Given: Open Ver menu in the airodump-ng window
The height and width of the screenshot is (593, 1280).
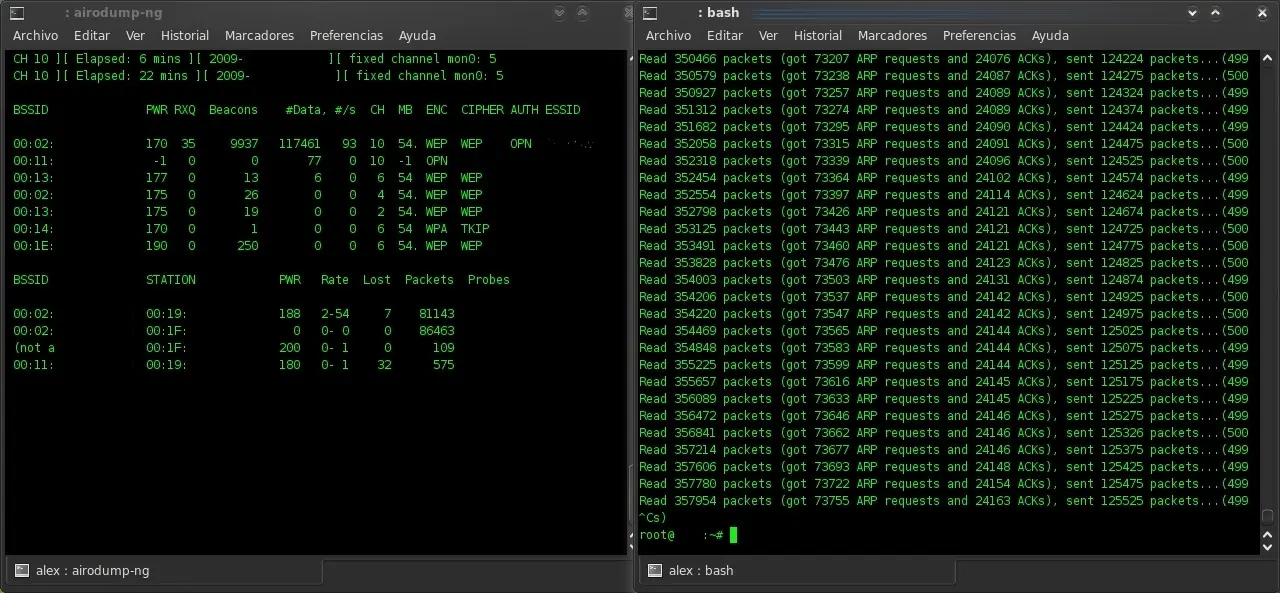Looking at the screenshot, I should click(135, 35).
